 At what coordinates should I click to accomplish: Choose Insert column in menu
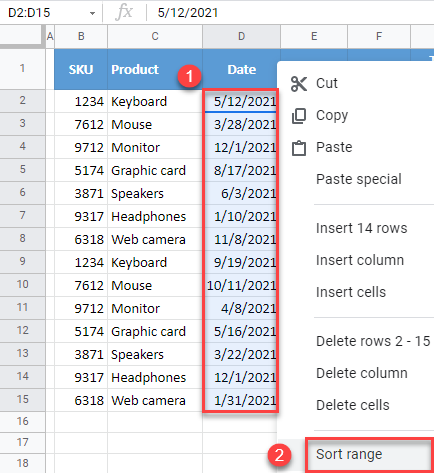click(360, 260)
